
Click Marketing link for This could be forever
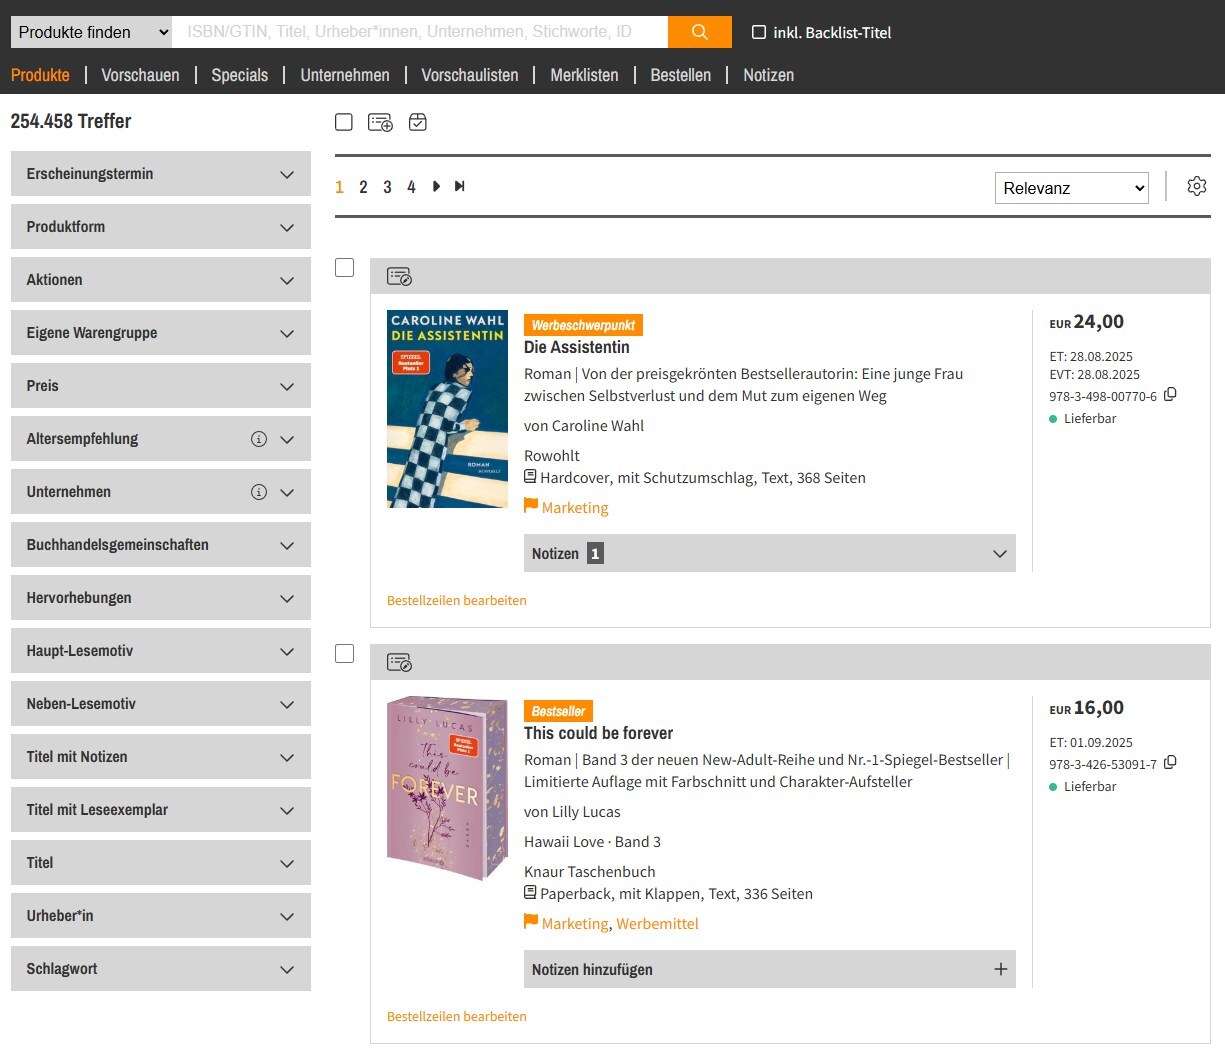pos(575,923)
